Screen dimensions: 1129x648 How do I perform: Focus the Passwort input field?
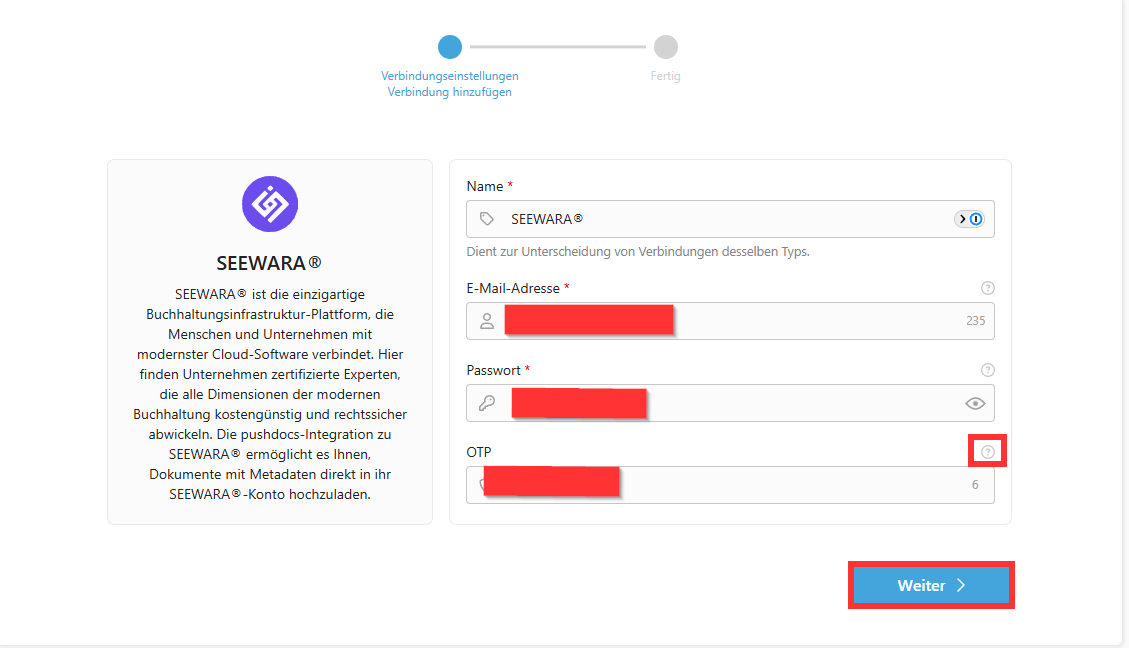[x=730, y=403]
